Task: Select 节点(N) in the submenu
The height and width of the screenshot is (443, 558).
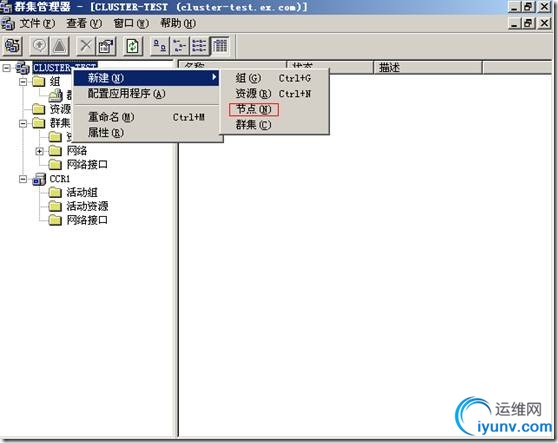Action: (274, 109)
